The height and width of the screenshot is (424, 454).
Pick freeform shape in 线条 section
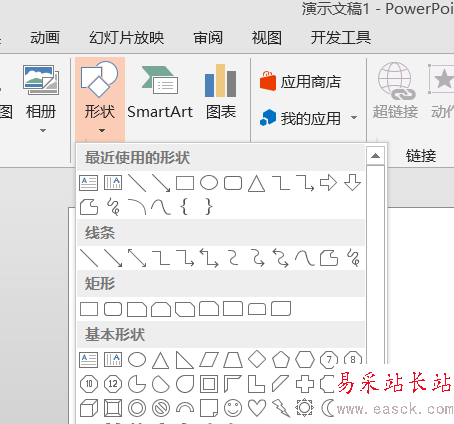(x=329, y=258)
